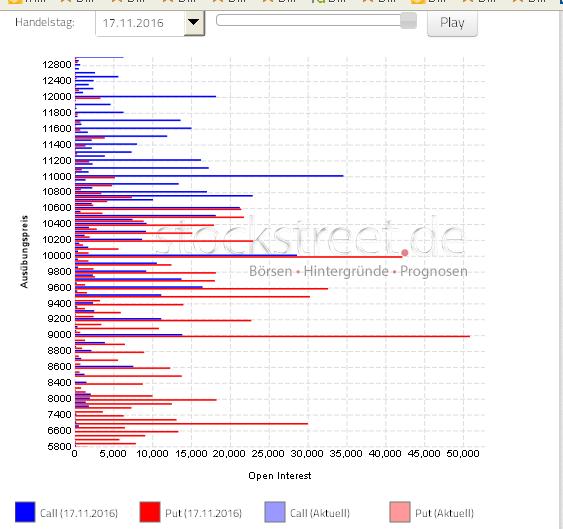Click the trading day slider handle
563x529 pixels.
[408, 21]
